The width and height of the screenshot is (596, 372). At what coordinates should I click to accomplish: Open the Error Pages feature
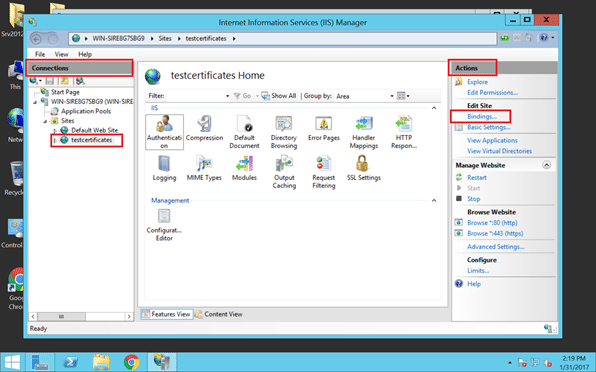pos(323,128)
